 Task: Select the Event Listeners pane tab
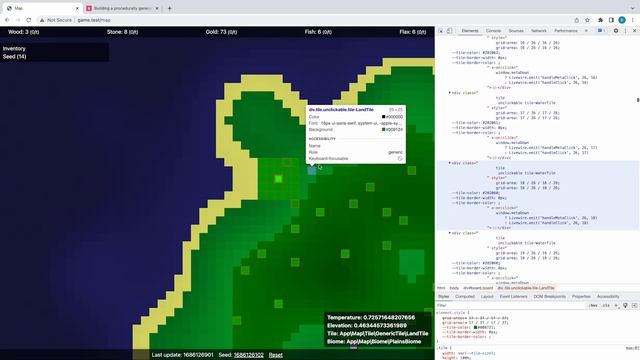pyautogui.click(x=513, y=297)
